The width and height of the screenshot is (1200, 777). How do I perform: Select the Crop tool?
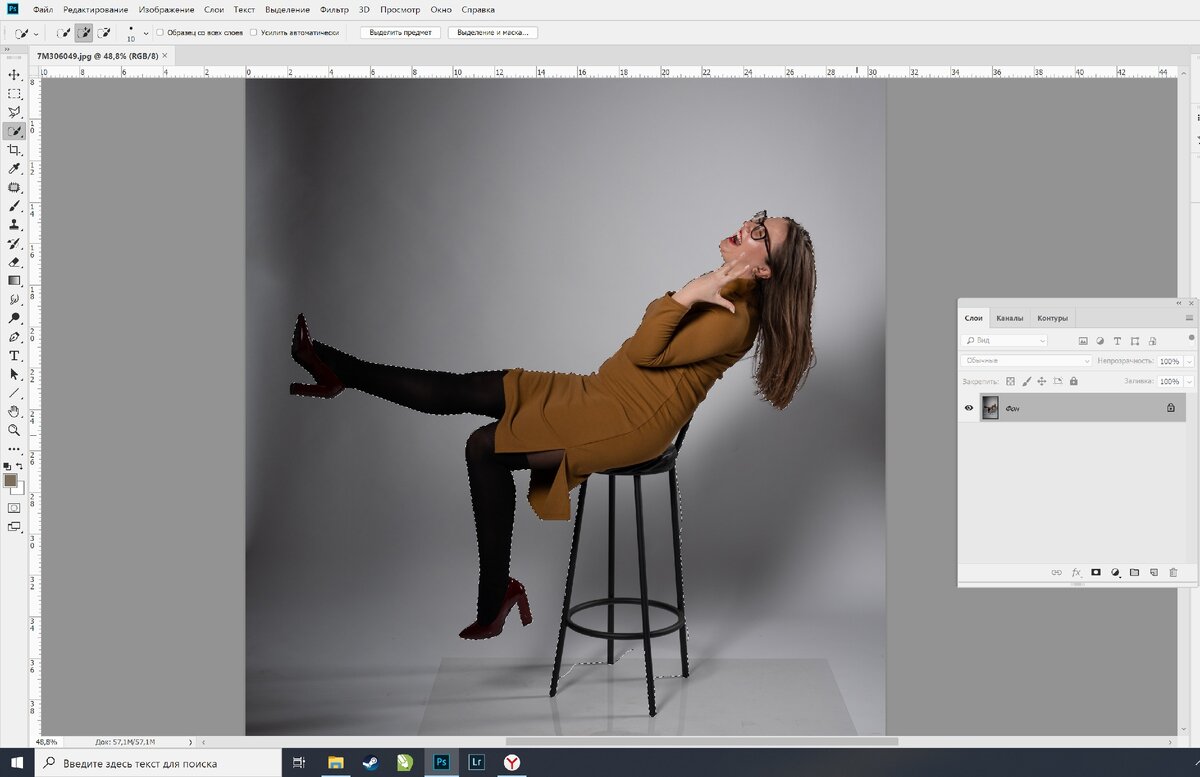[x=14, y=150]
